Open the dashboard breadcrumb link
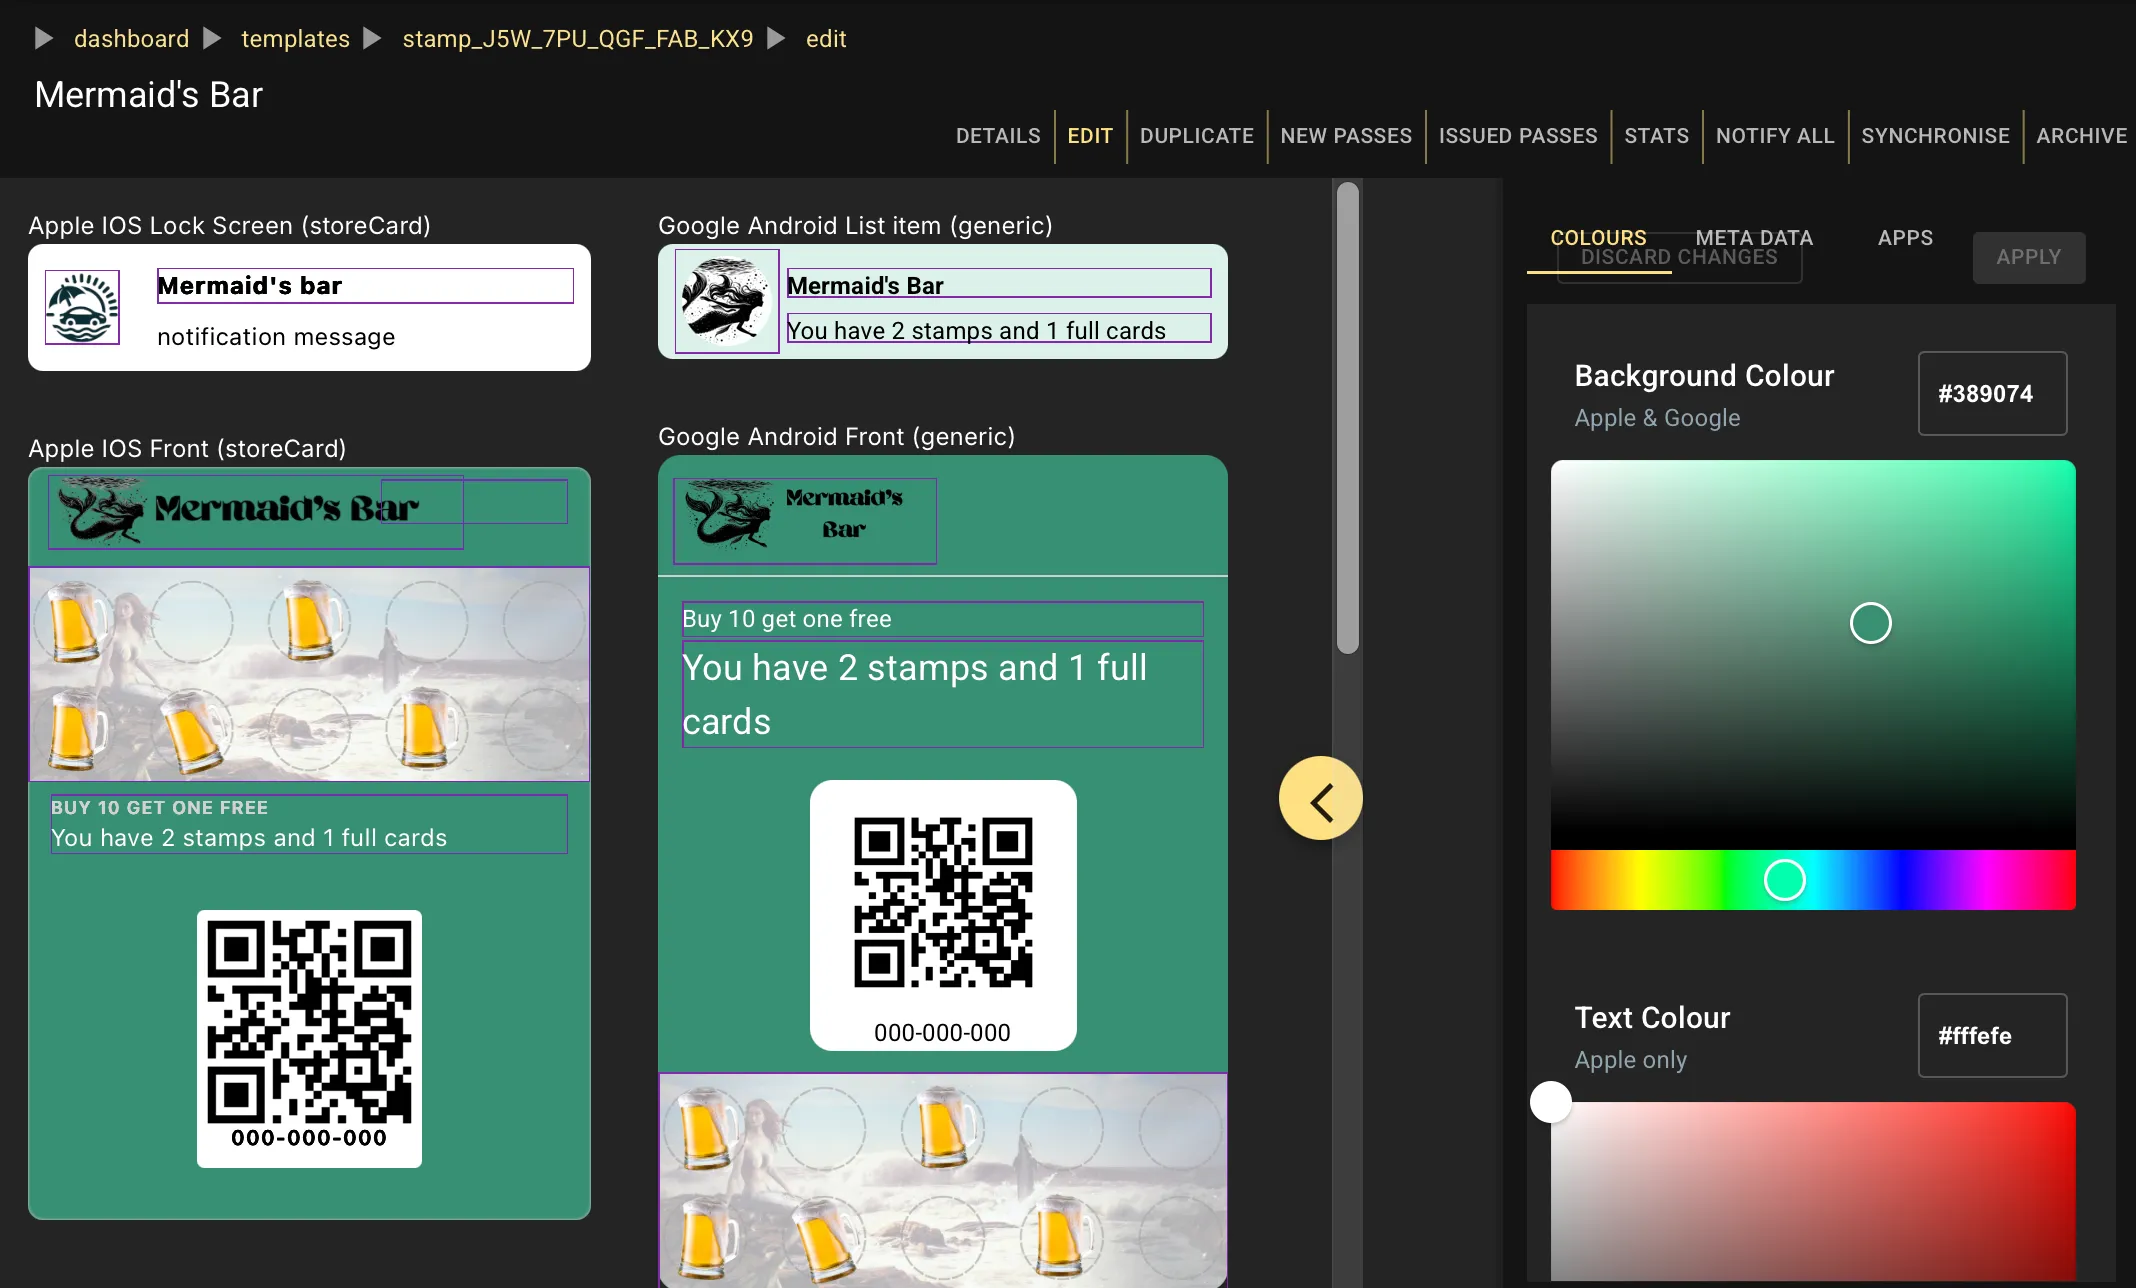Image resolution: width=2136 pixels, height=1288 pixels. tap(131, 39)
